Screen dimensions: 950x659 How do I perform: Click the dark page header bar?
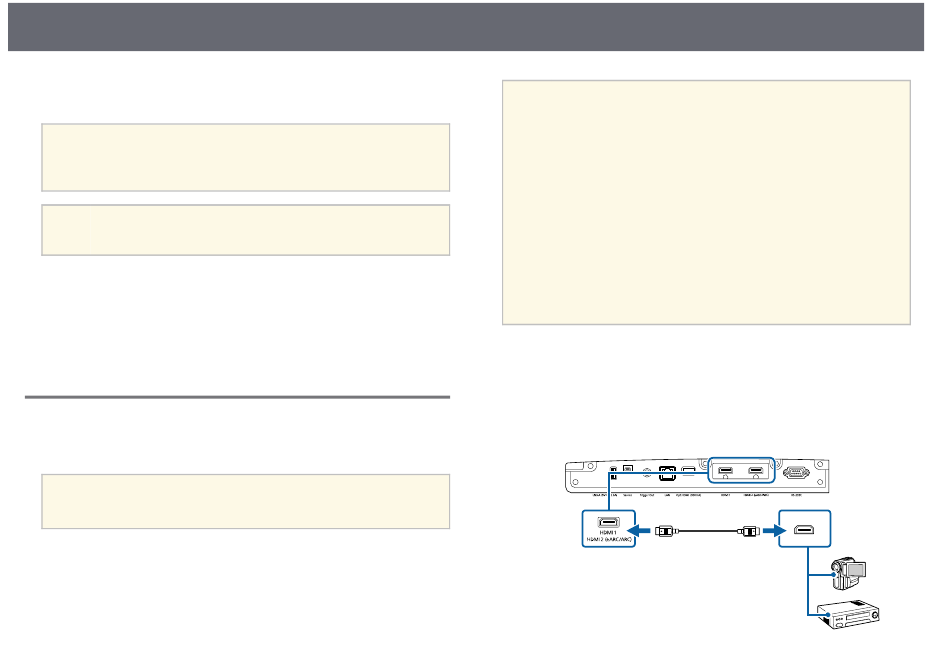pyautogui.click(x=475, y=27)
